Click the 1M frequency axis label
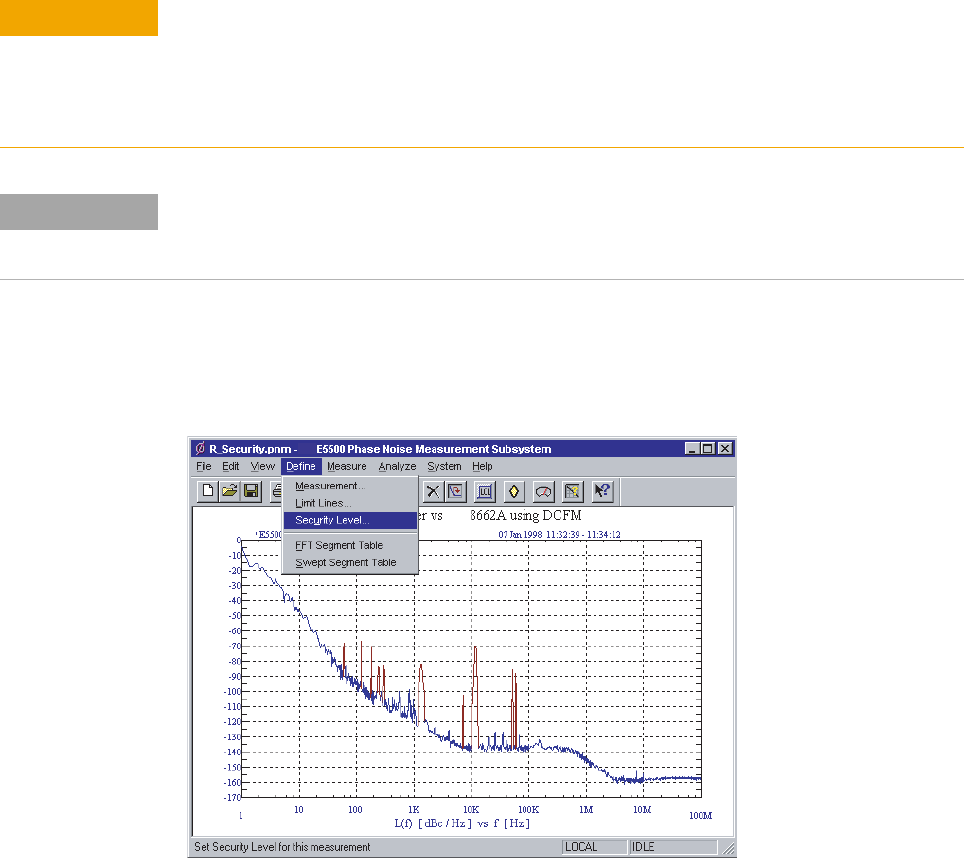Screen dimensions: 964x858 point(586,810)
